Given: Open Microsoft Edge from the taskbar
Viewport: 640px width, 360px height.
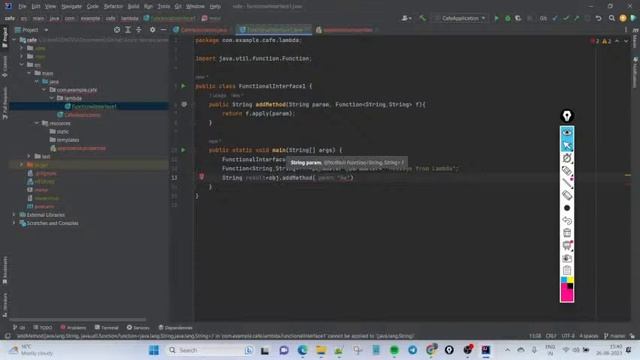Looking at the screenshot, I should point(302,350).
